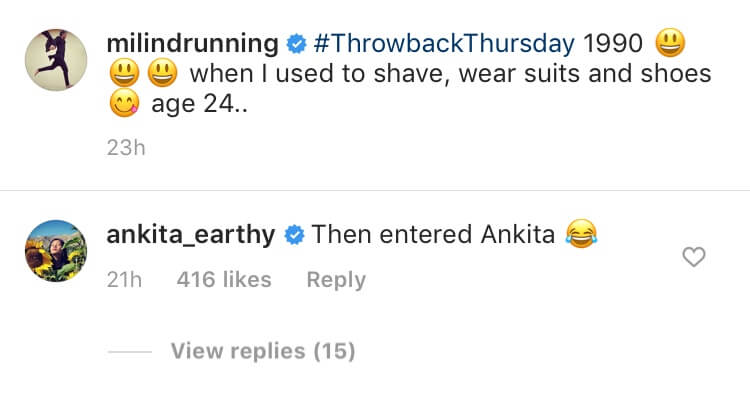Open the #ThrowbackThursday hashtag
This screenshot has height=394, width=750.
444,44
